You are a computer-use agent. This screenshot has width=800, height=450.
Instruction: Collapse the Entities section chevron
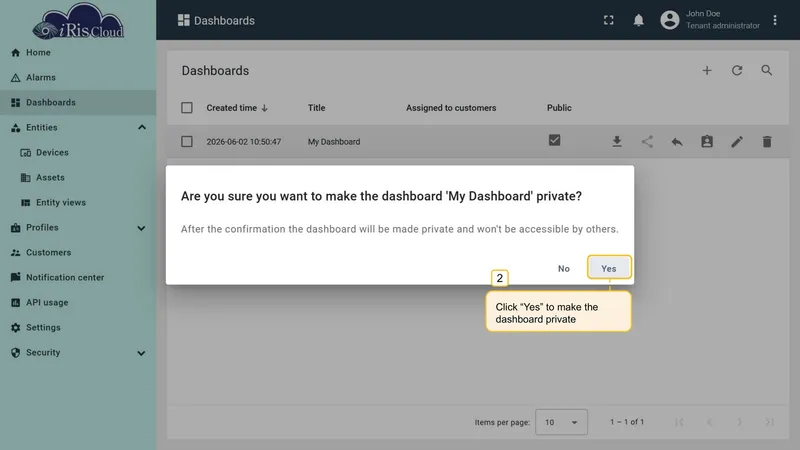pyautogui.click(x=142, y=127)
